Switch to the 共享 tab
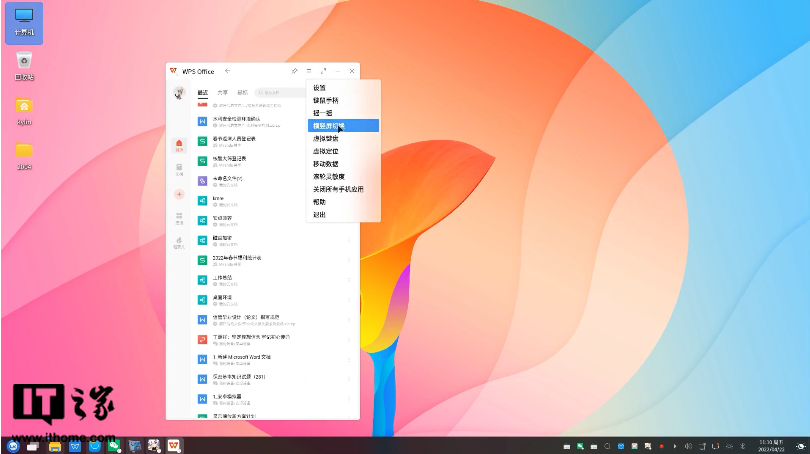 [x=223, y=92]
